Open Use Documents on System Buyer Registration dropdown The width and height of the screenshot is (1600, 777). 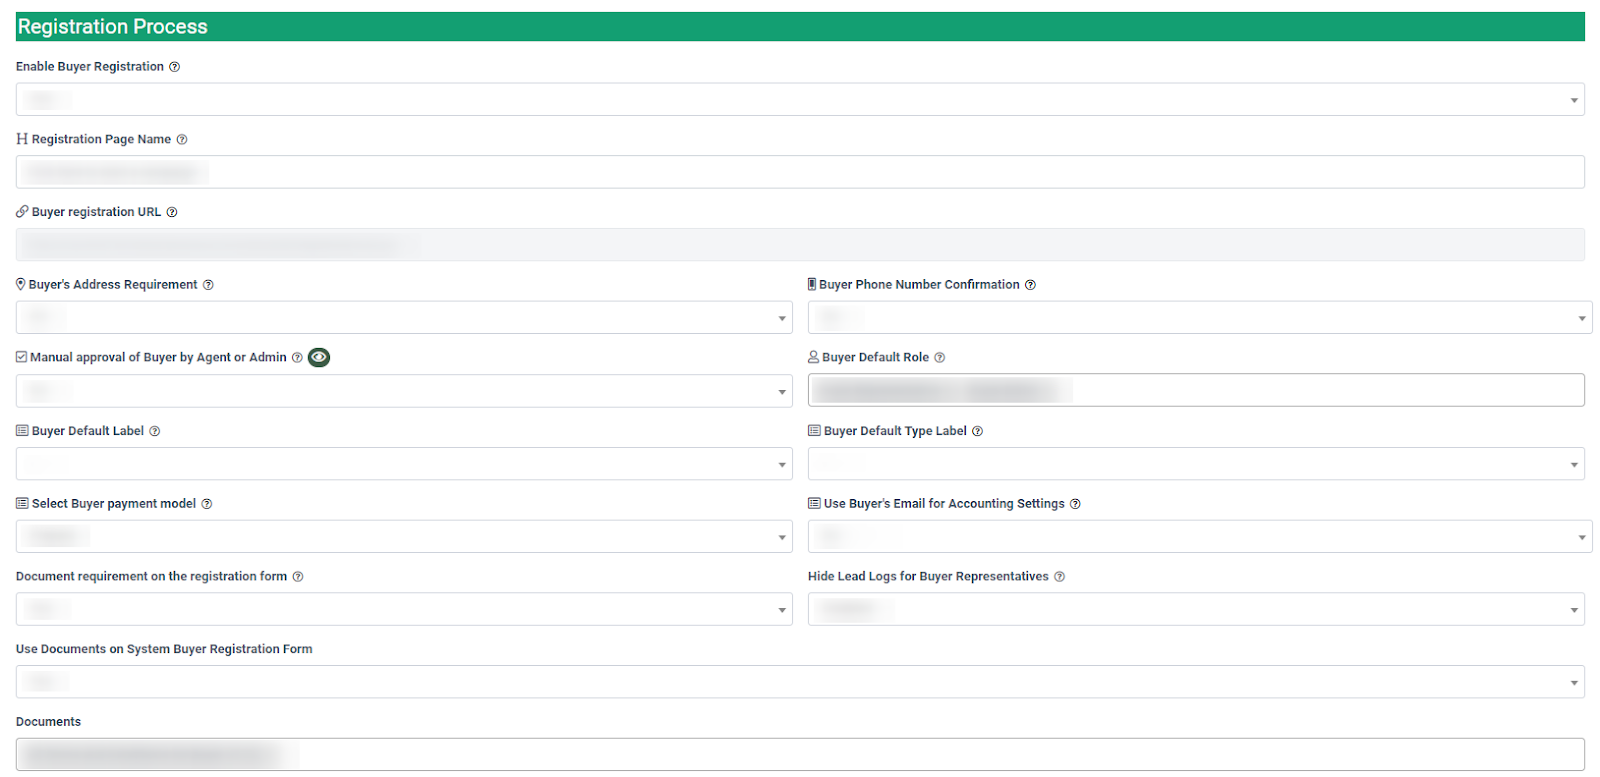click(800, 682)
